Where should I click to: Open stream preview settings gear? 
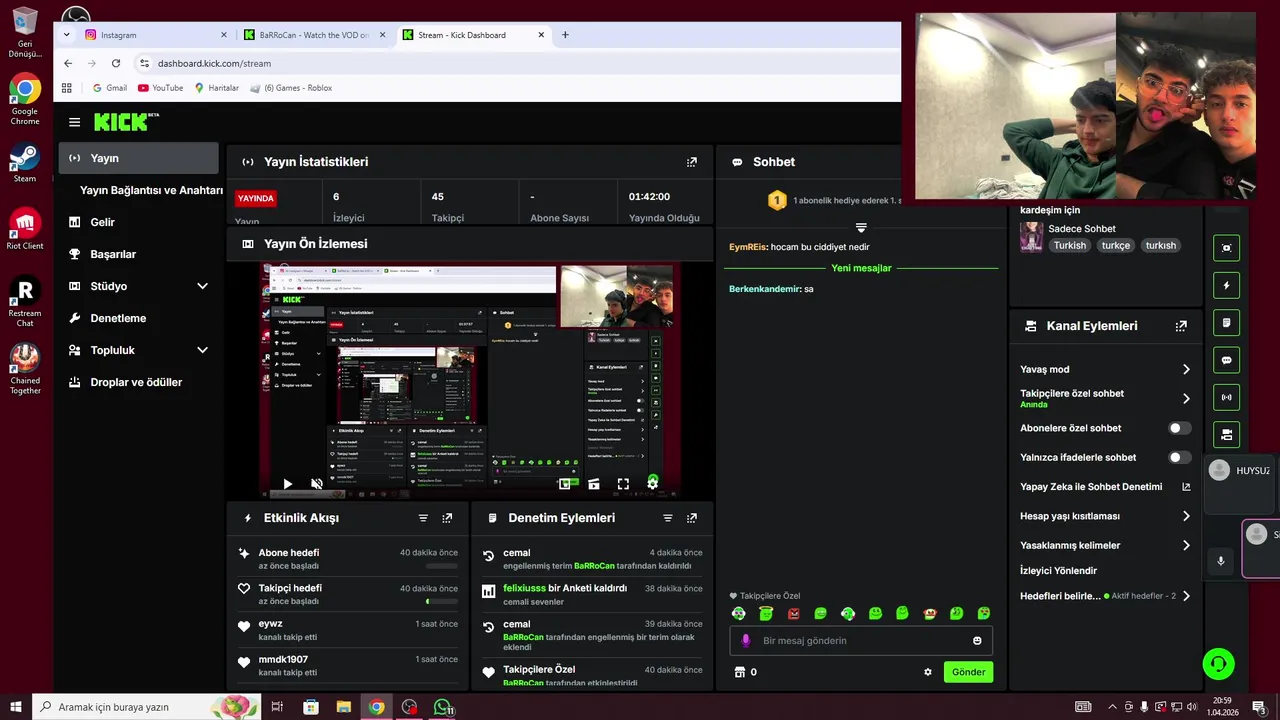click(x=653, y=483)
